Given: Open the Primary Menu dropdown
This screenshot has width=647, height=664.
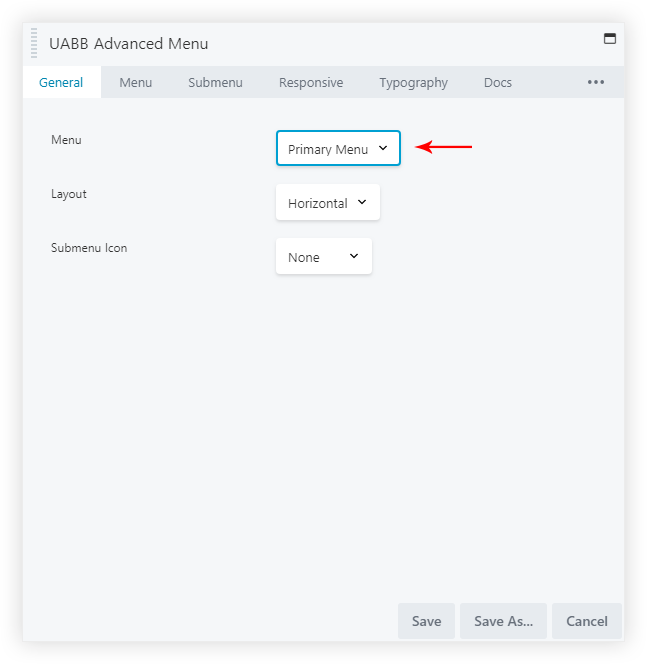Looking at the screenshot, I should (338, 149).
